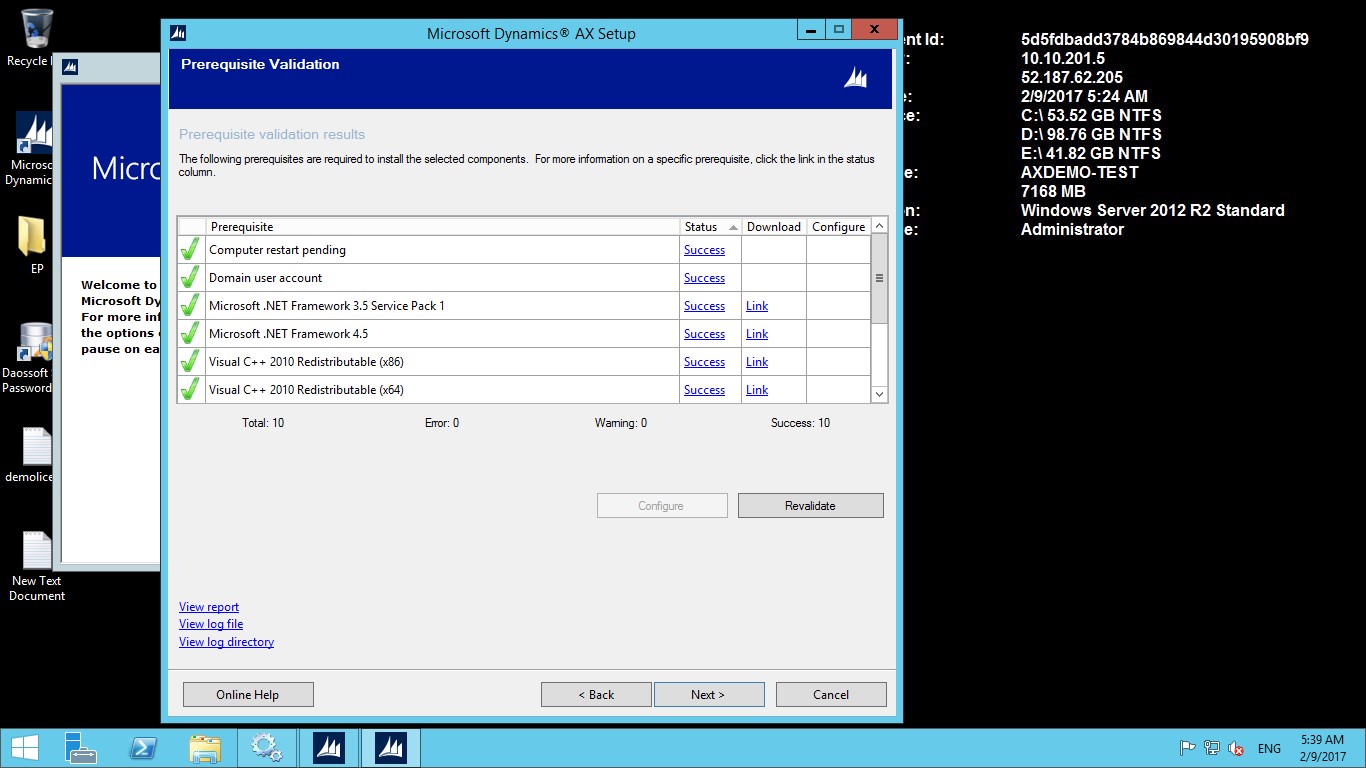Click the Total: 10 summary text
Viewport: 1366px width, 768px height.
coord(263,423)
